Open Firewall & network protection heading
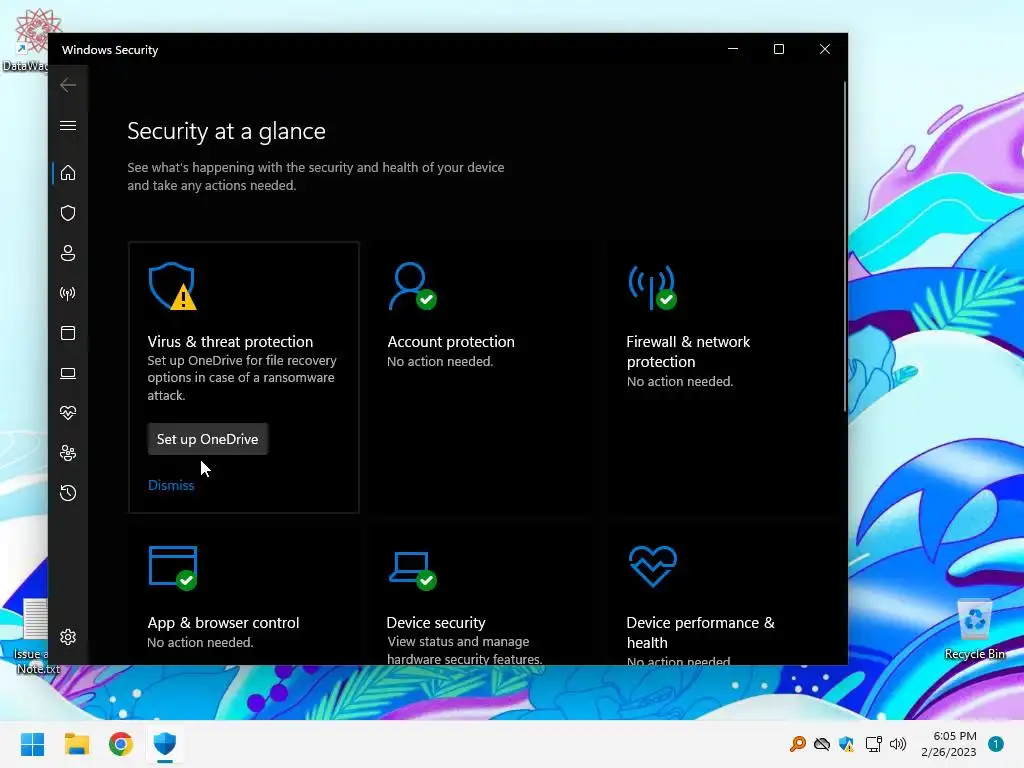 pyautogui.click(x=688, y=351)
